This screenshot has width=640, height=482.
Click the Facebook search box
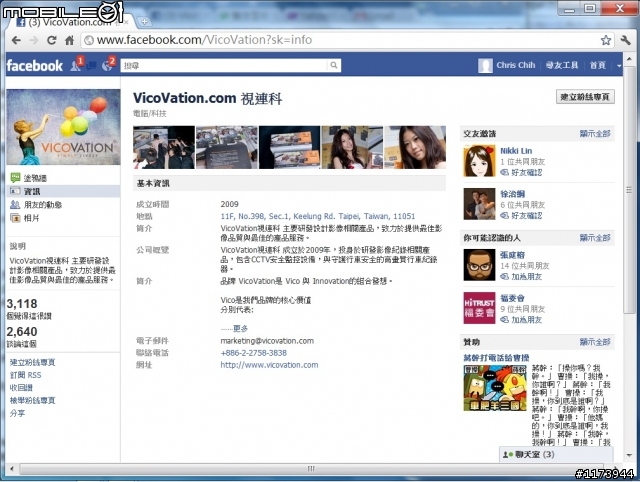[x=224, y=65]
